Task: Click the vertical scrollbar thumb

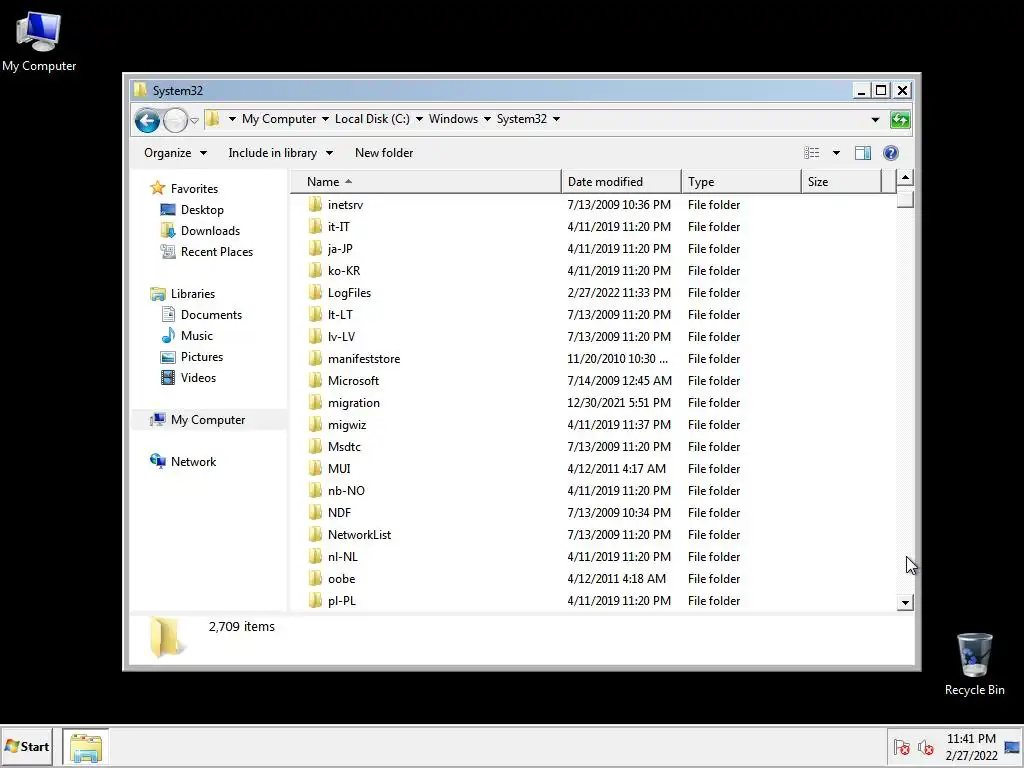Action: click(905, 198)
